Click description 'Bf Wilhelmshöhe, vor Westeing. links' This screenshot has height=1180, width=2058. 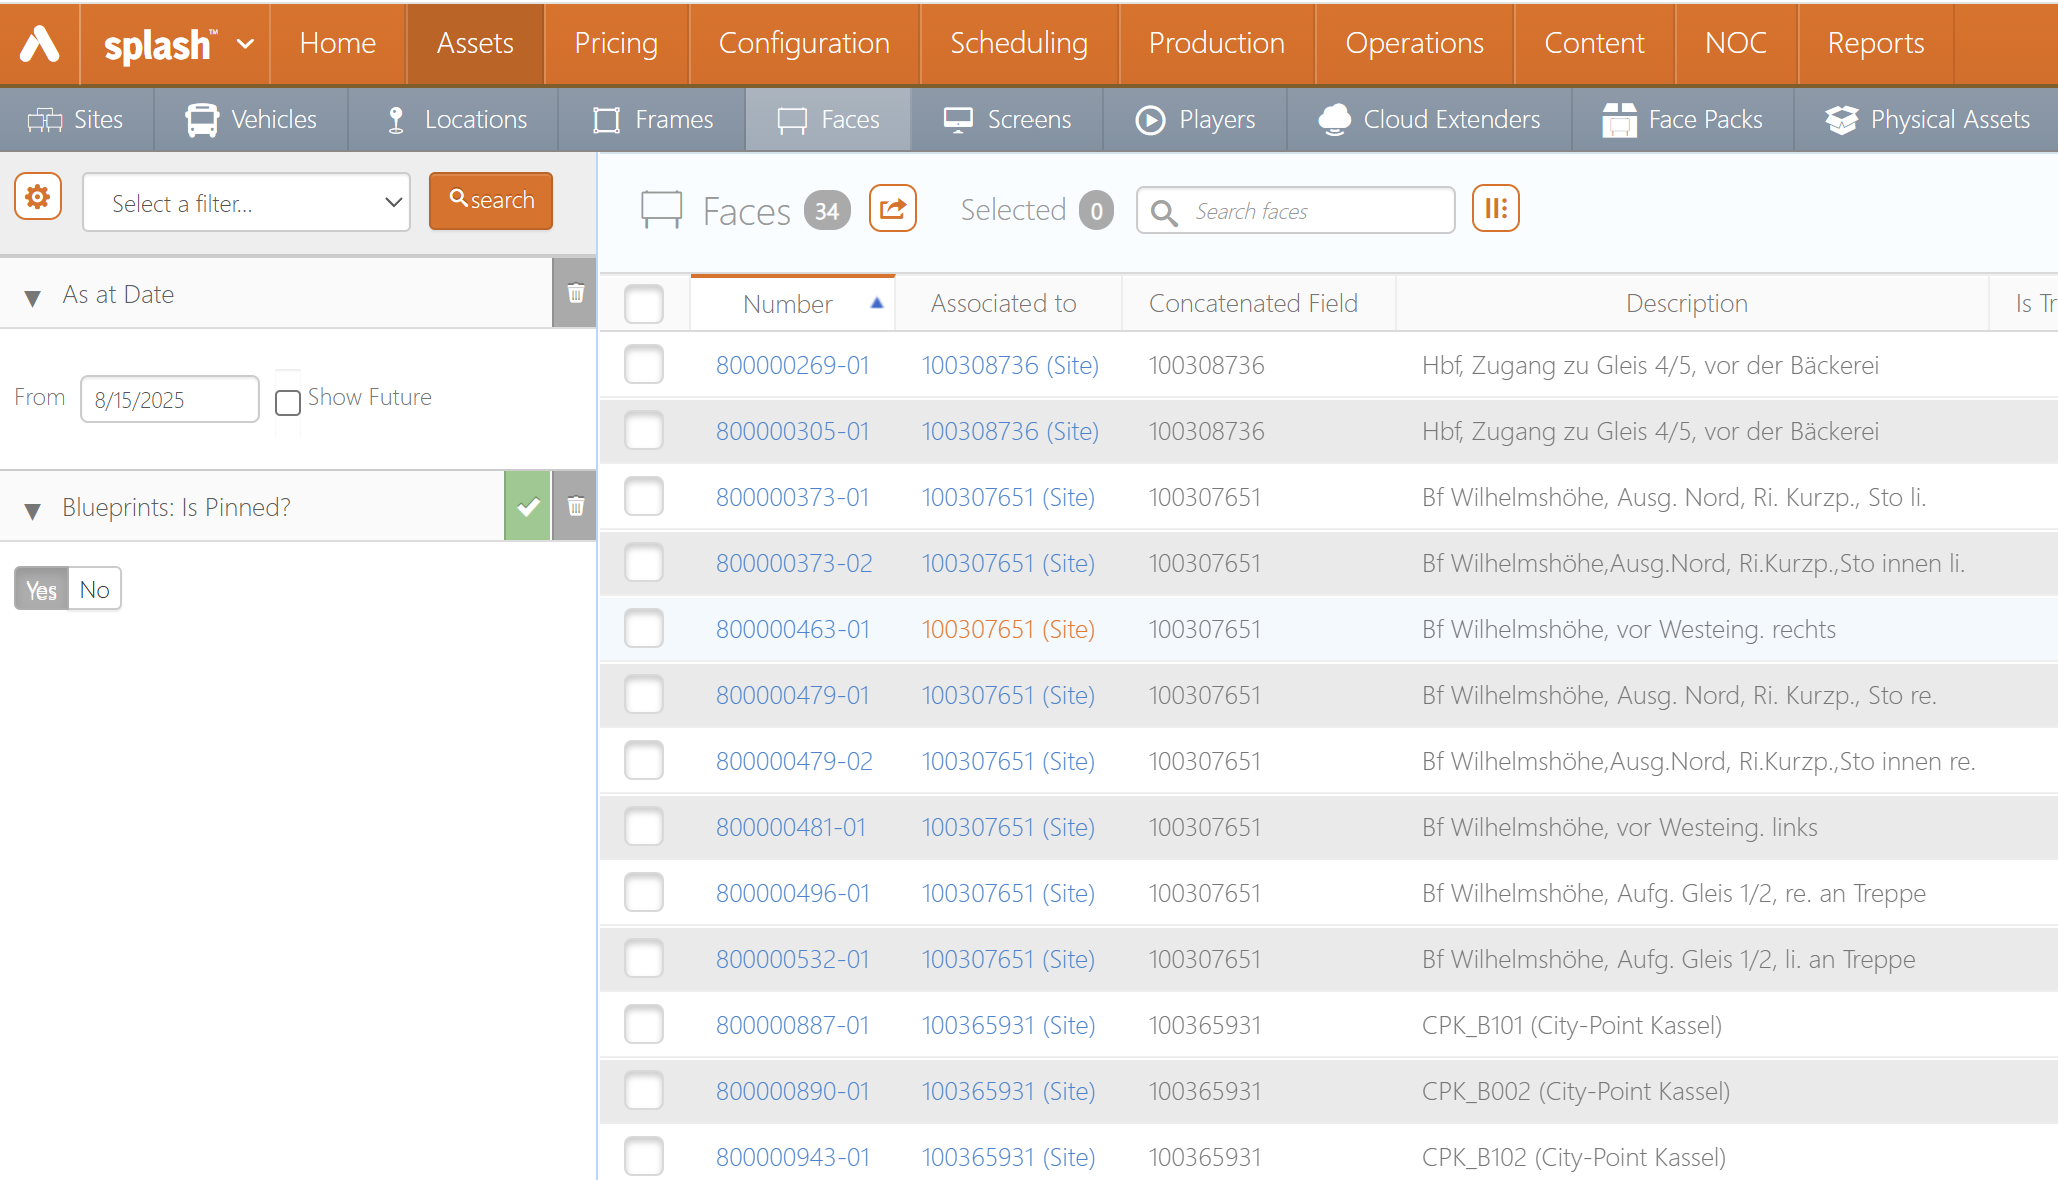pos(1620,827)
